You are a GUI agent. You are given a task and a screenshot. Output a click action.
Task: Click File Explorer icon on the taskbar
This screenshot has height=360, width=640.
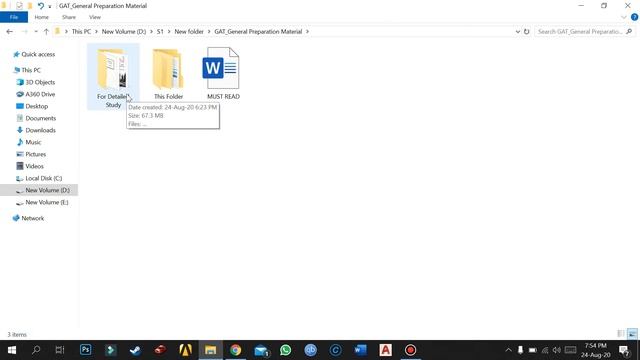(x=211, y=350)
